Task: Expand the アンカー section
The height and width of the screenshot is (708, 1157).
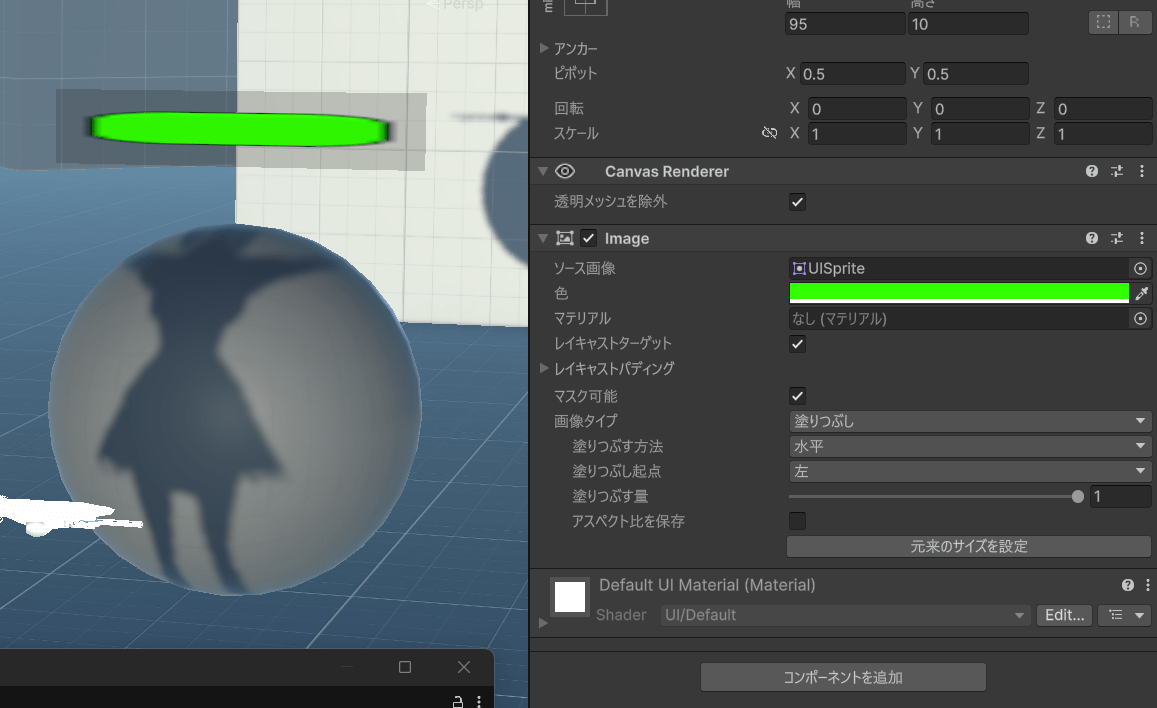Action: 544,48
